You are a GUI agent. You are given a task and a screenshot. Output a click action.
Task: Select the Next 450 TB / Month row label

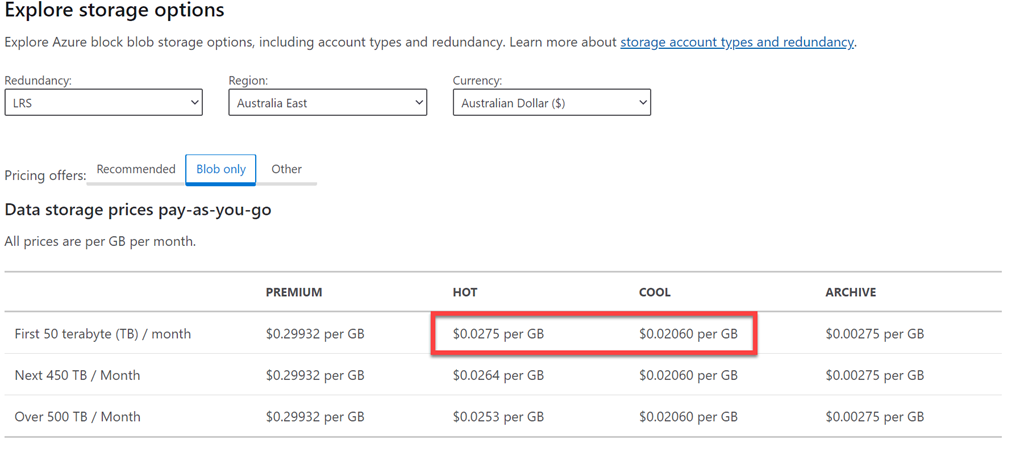point(77,376)
